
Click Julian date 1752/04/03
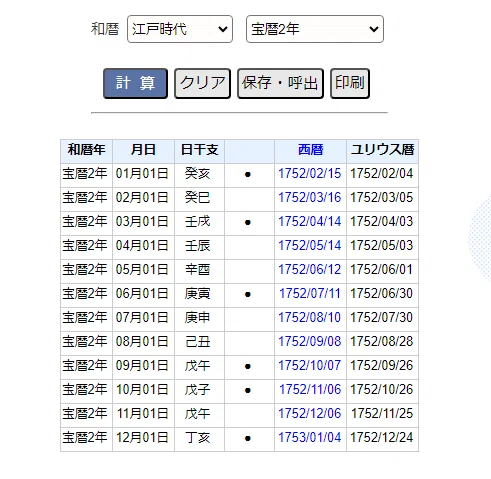[382, 222]
